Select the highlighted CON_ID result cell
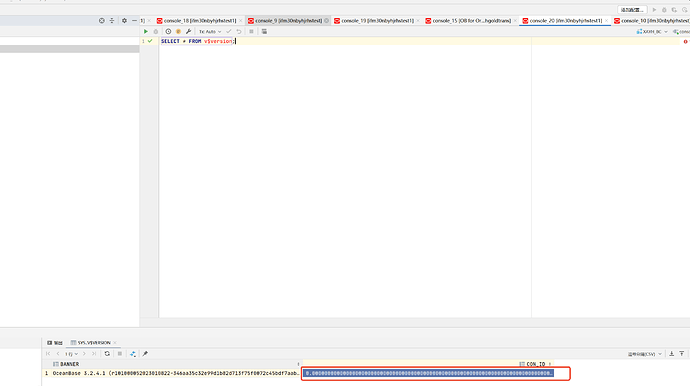The image size is (690, 386). [x=428, y=373]
